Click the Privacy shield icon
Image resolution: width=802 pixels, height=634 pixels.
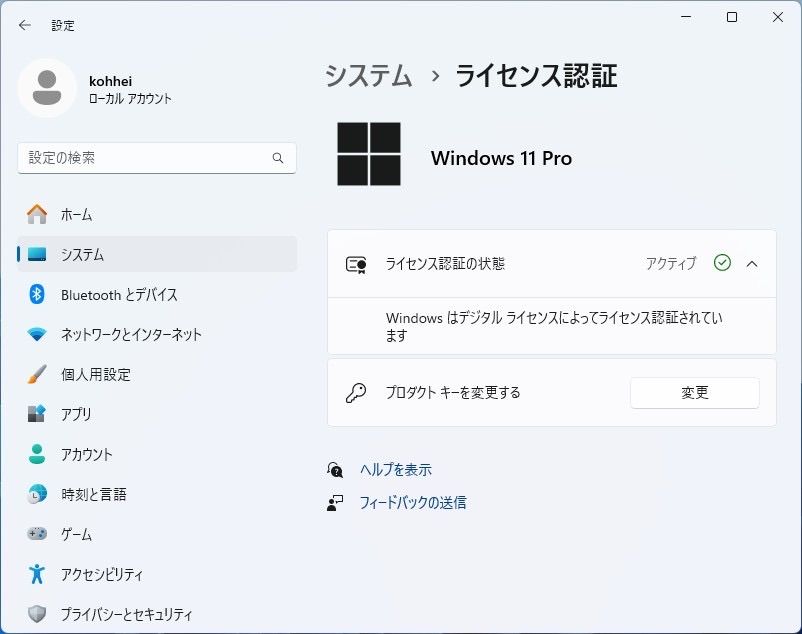coord(37,614)
